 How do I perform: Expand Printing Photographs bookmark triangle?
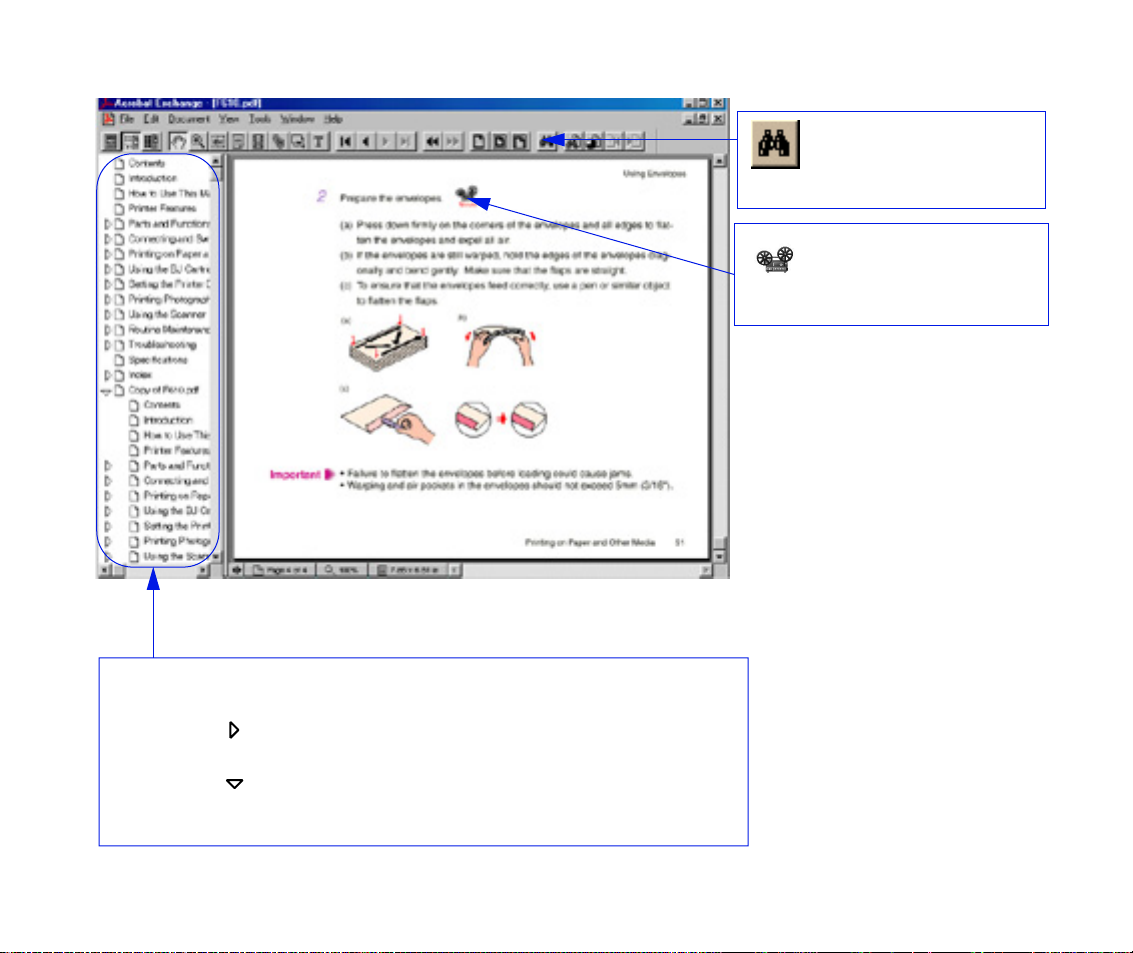[108, 300]
